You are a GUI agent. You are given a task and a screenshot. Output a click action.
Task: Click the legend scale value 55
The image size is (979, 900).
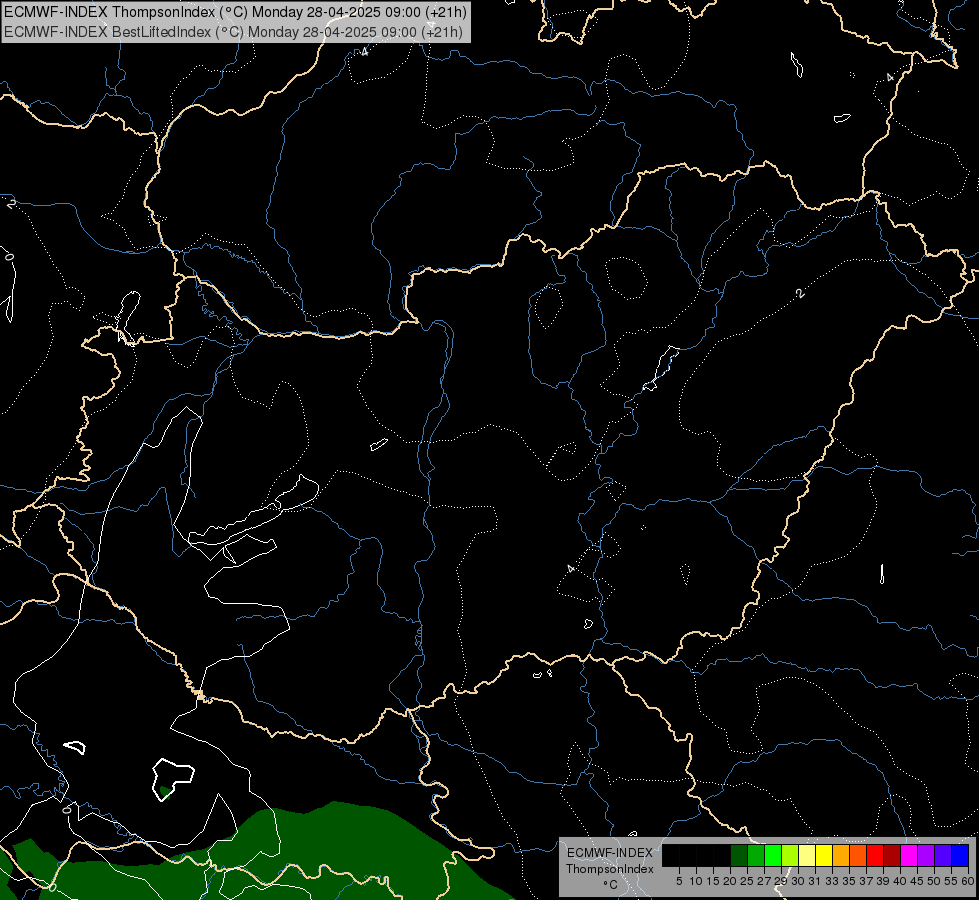pyautogui.click(x=952, y=881)
